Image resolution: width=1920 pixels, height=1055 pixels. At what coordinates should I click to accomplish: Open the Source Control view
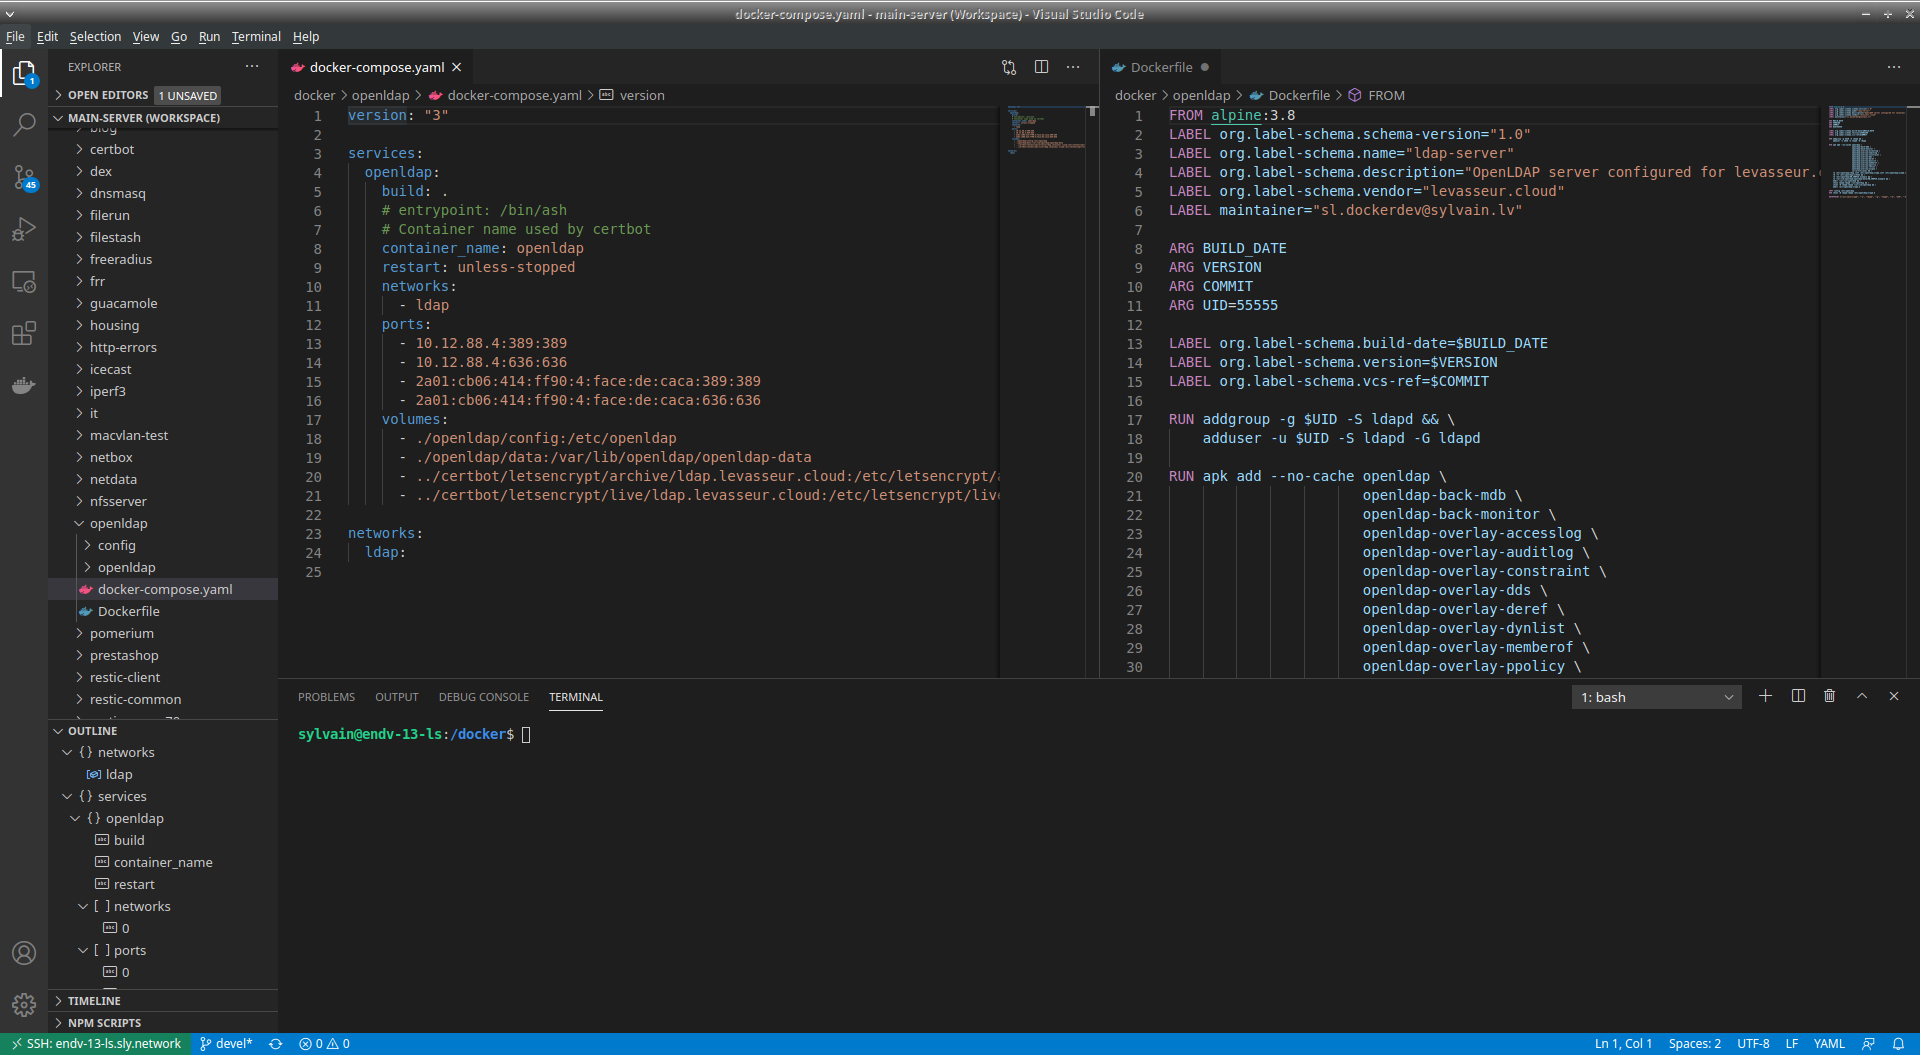[x=24, y=178]
